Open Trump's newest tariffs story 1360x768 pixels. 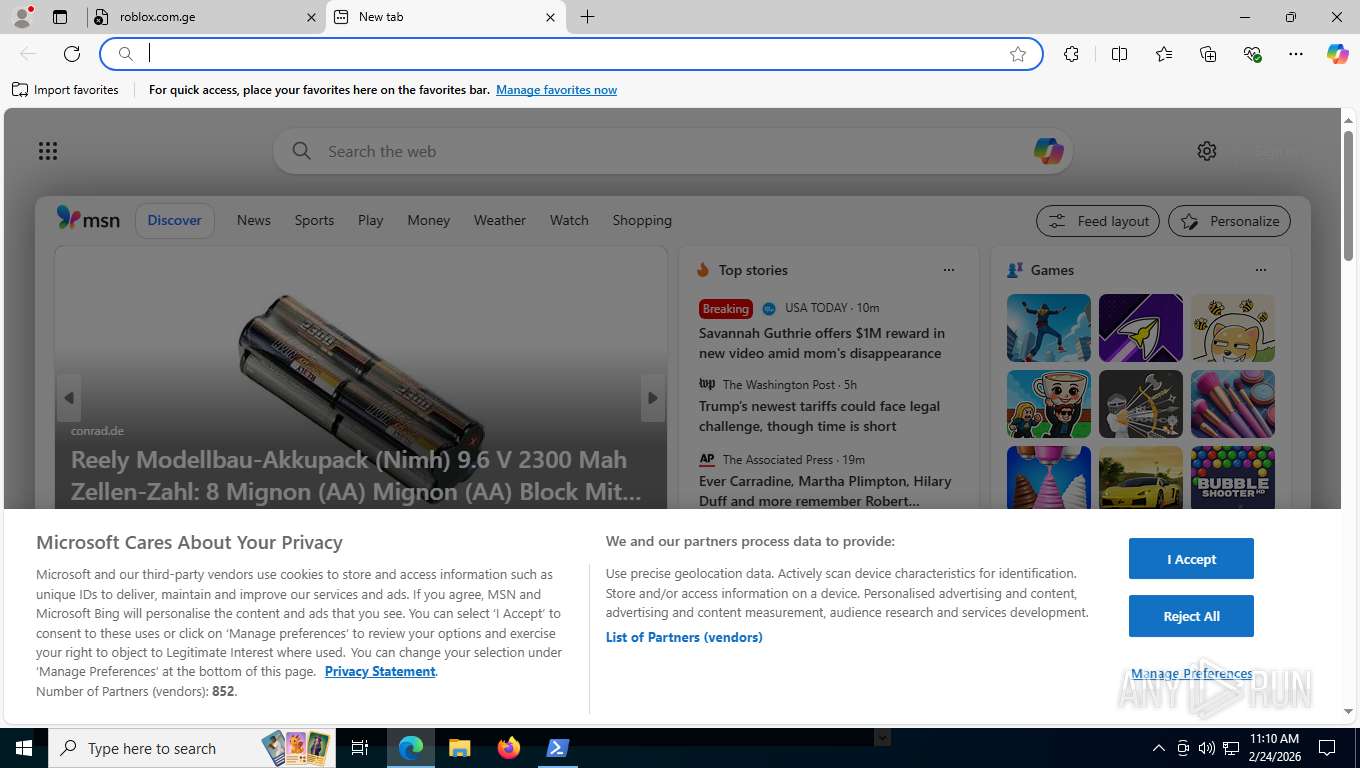pos(820,416)
